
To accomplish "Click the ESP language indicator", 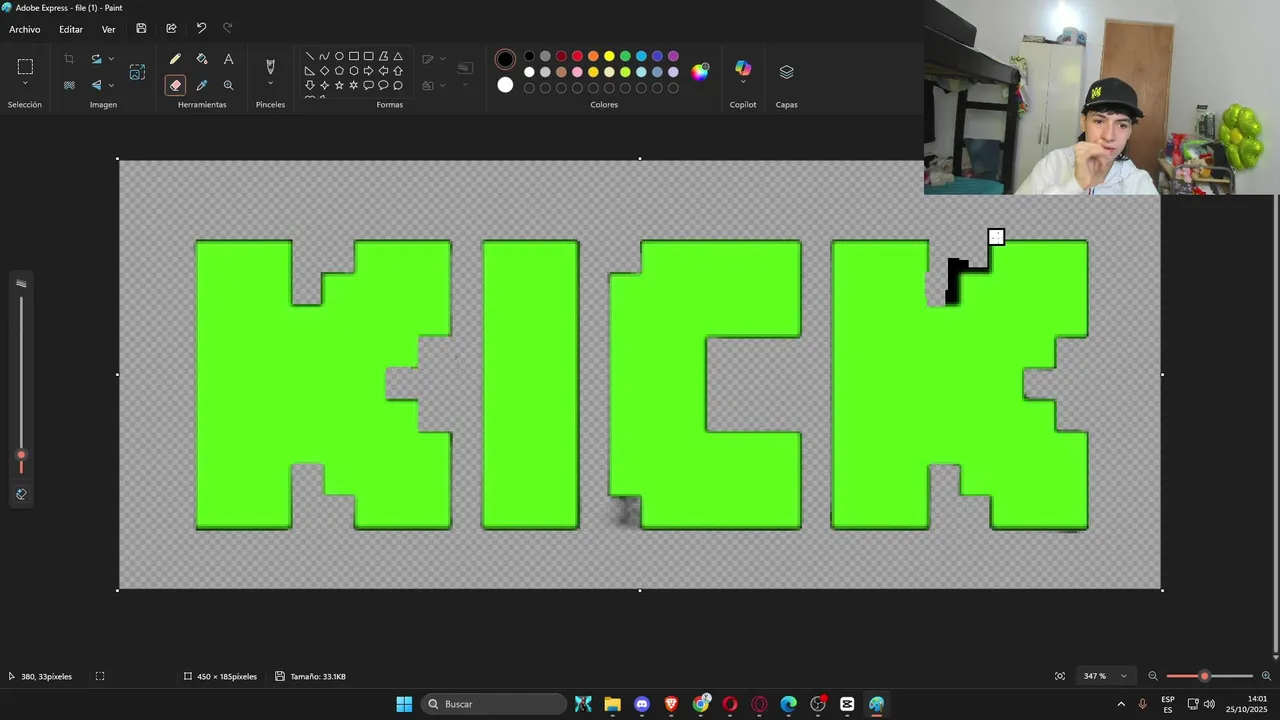I will point(1168,704).
